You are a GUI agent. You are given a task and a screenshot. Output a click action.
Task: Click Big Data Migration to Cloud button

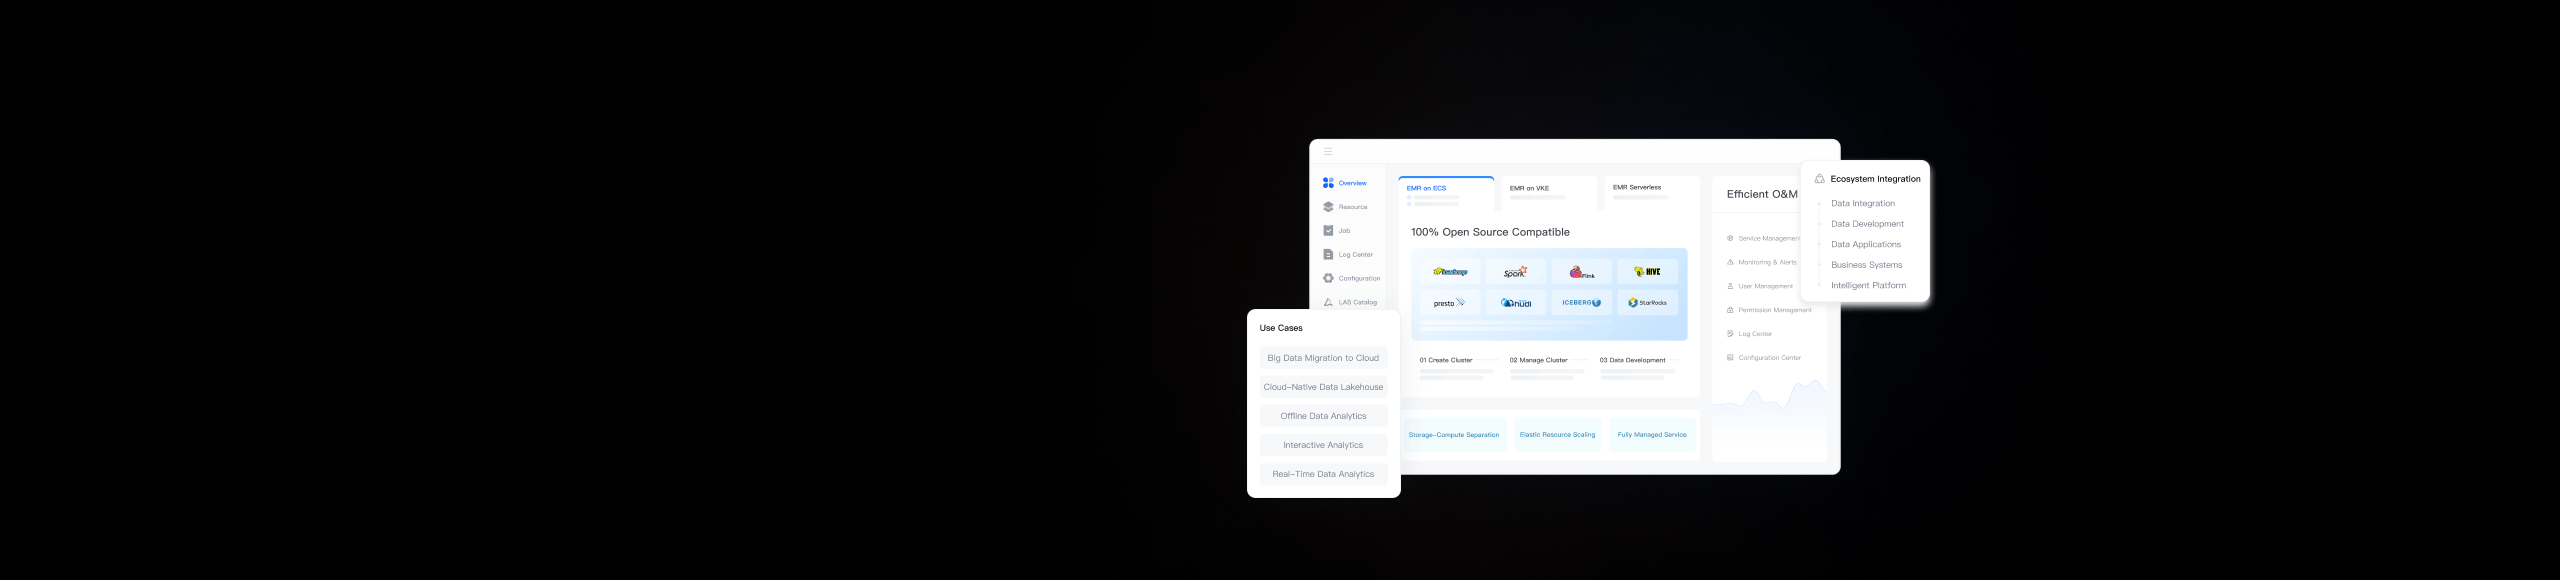tap(1322, 358)
